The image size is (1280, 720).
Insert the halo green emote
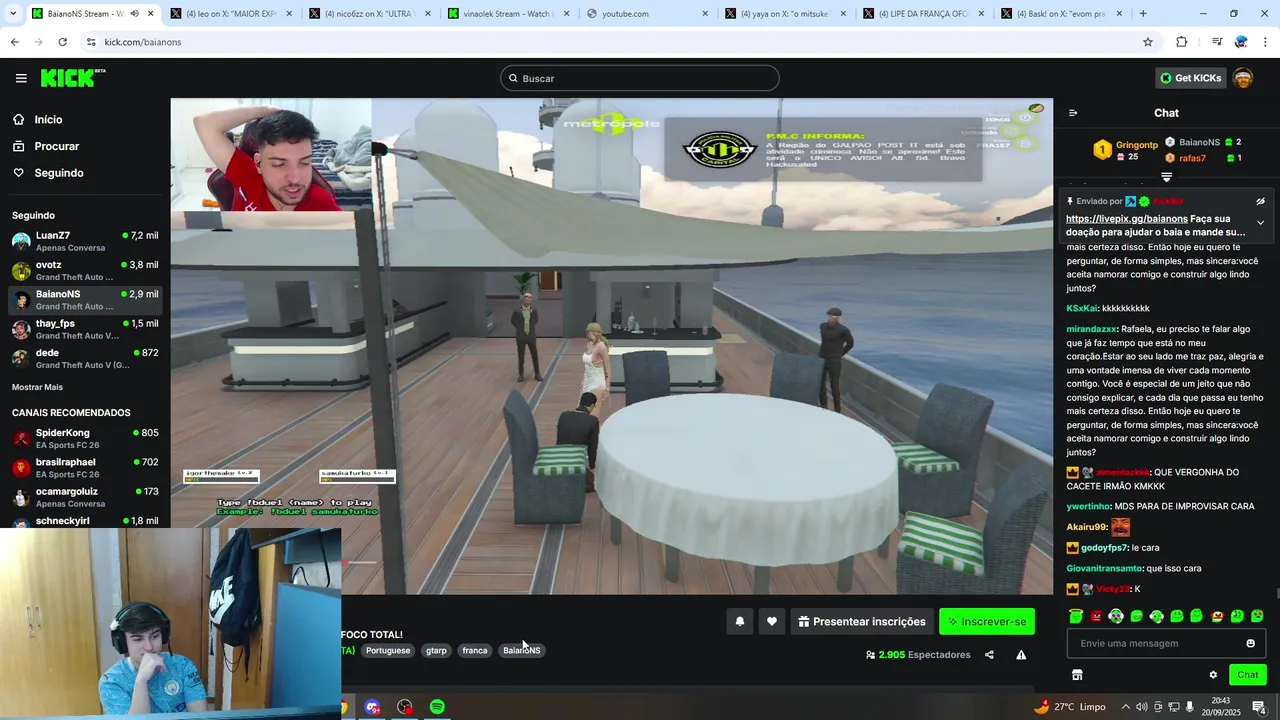point(1076,616)
